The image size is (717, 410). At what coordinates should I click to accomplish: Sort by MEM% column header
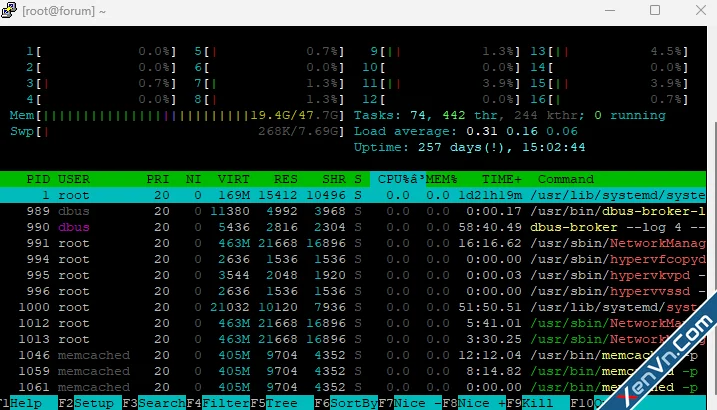(441, 179)
